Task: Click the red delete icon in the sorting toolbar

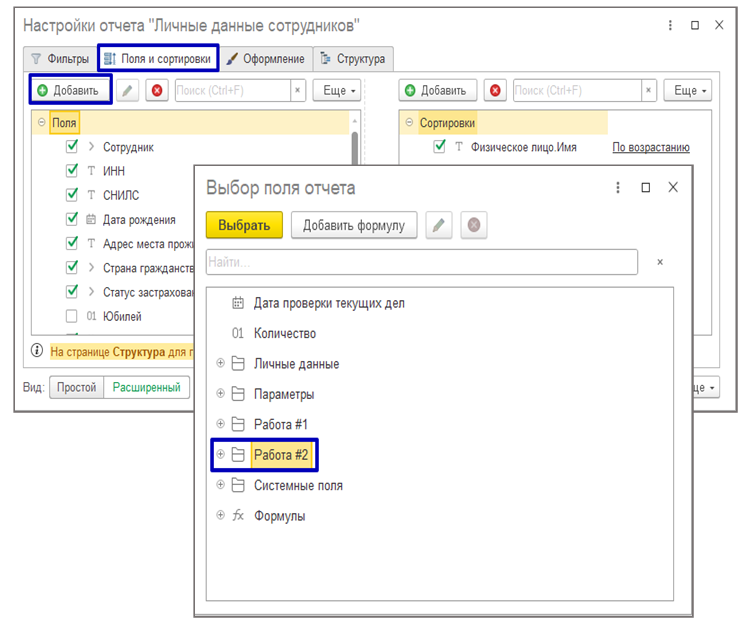Action: pyautogui.click(x=495, y=91)
